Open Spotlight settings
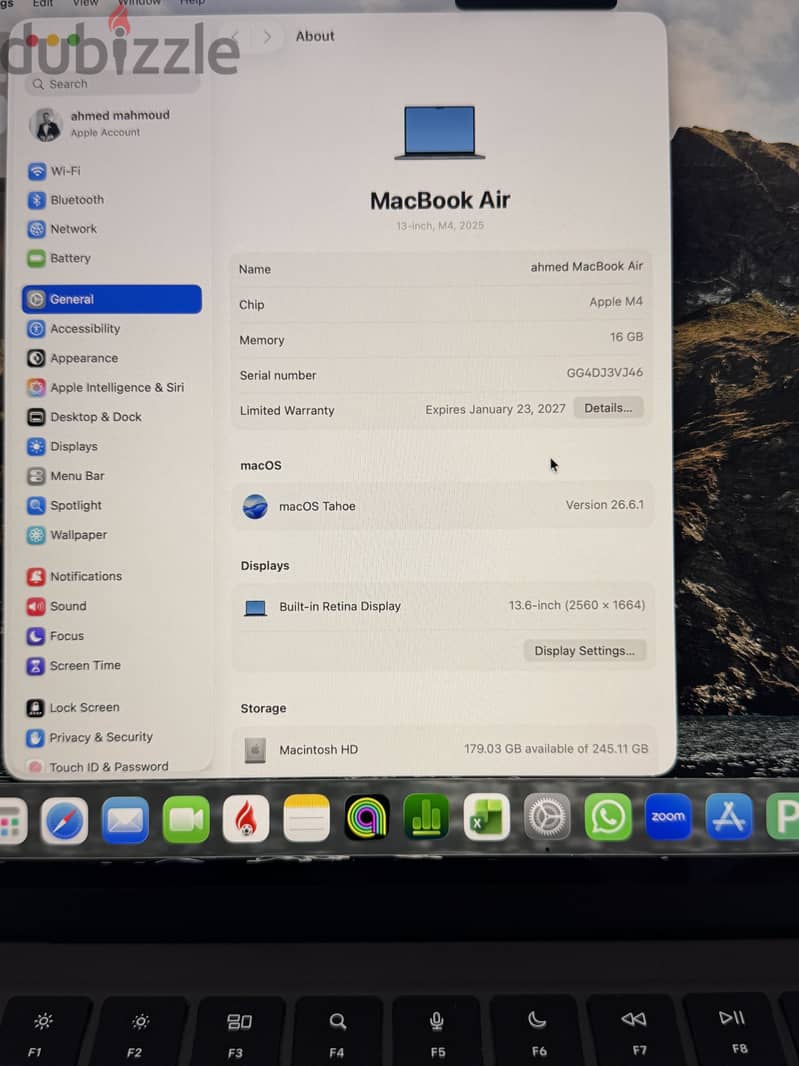This screenshot has height=1066, width=799. click(x=65, y=505)
